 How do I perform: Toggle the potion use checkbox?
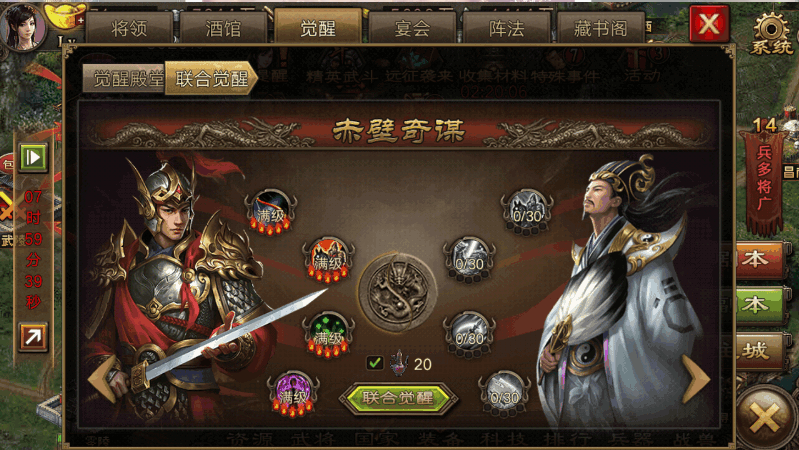375,363
